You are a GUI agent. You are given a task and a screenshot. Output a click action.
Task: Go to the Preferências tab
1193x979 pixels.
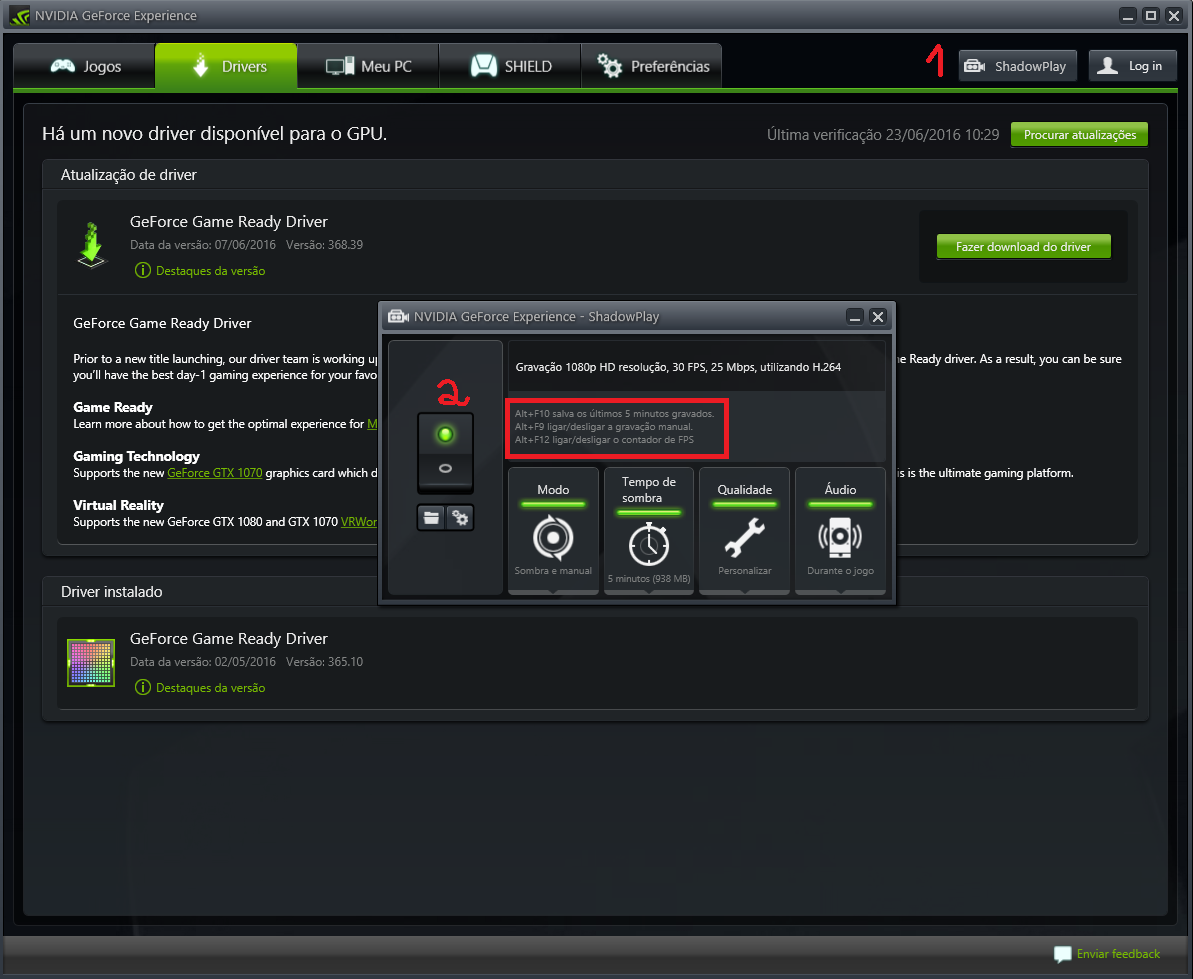(x=651, y=66)
